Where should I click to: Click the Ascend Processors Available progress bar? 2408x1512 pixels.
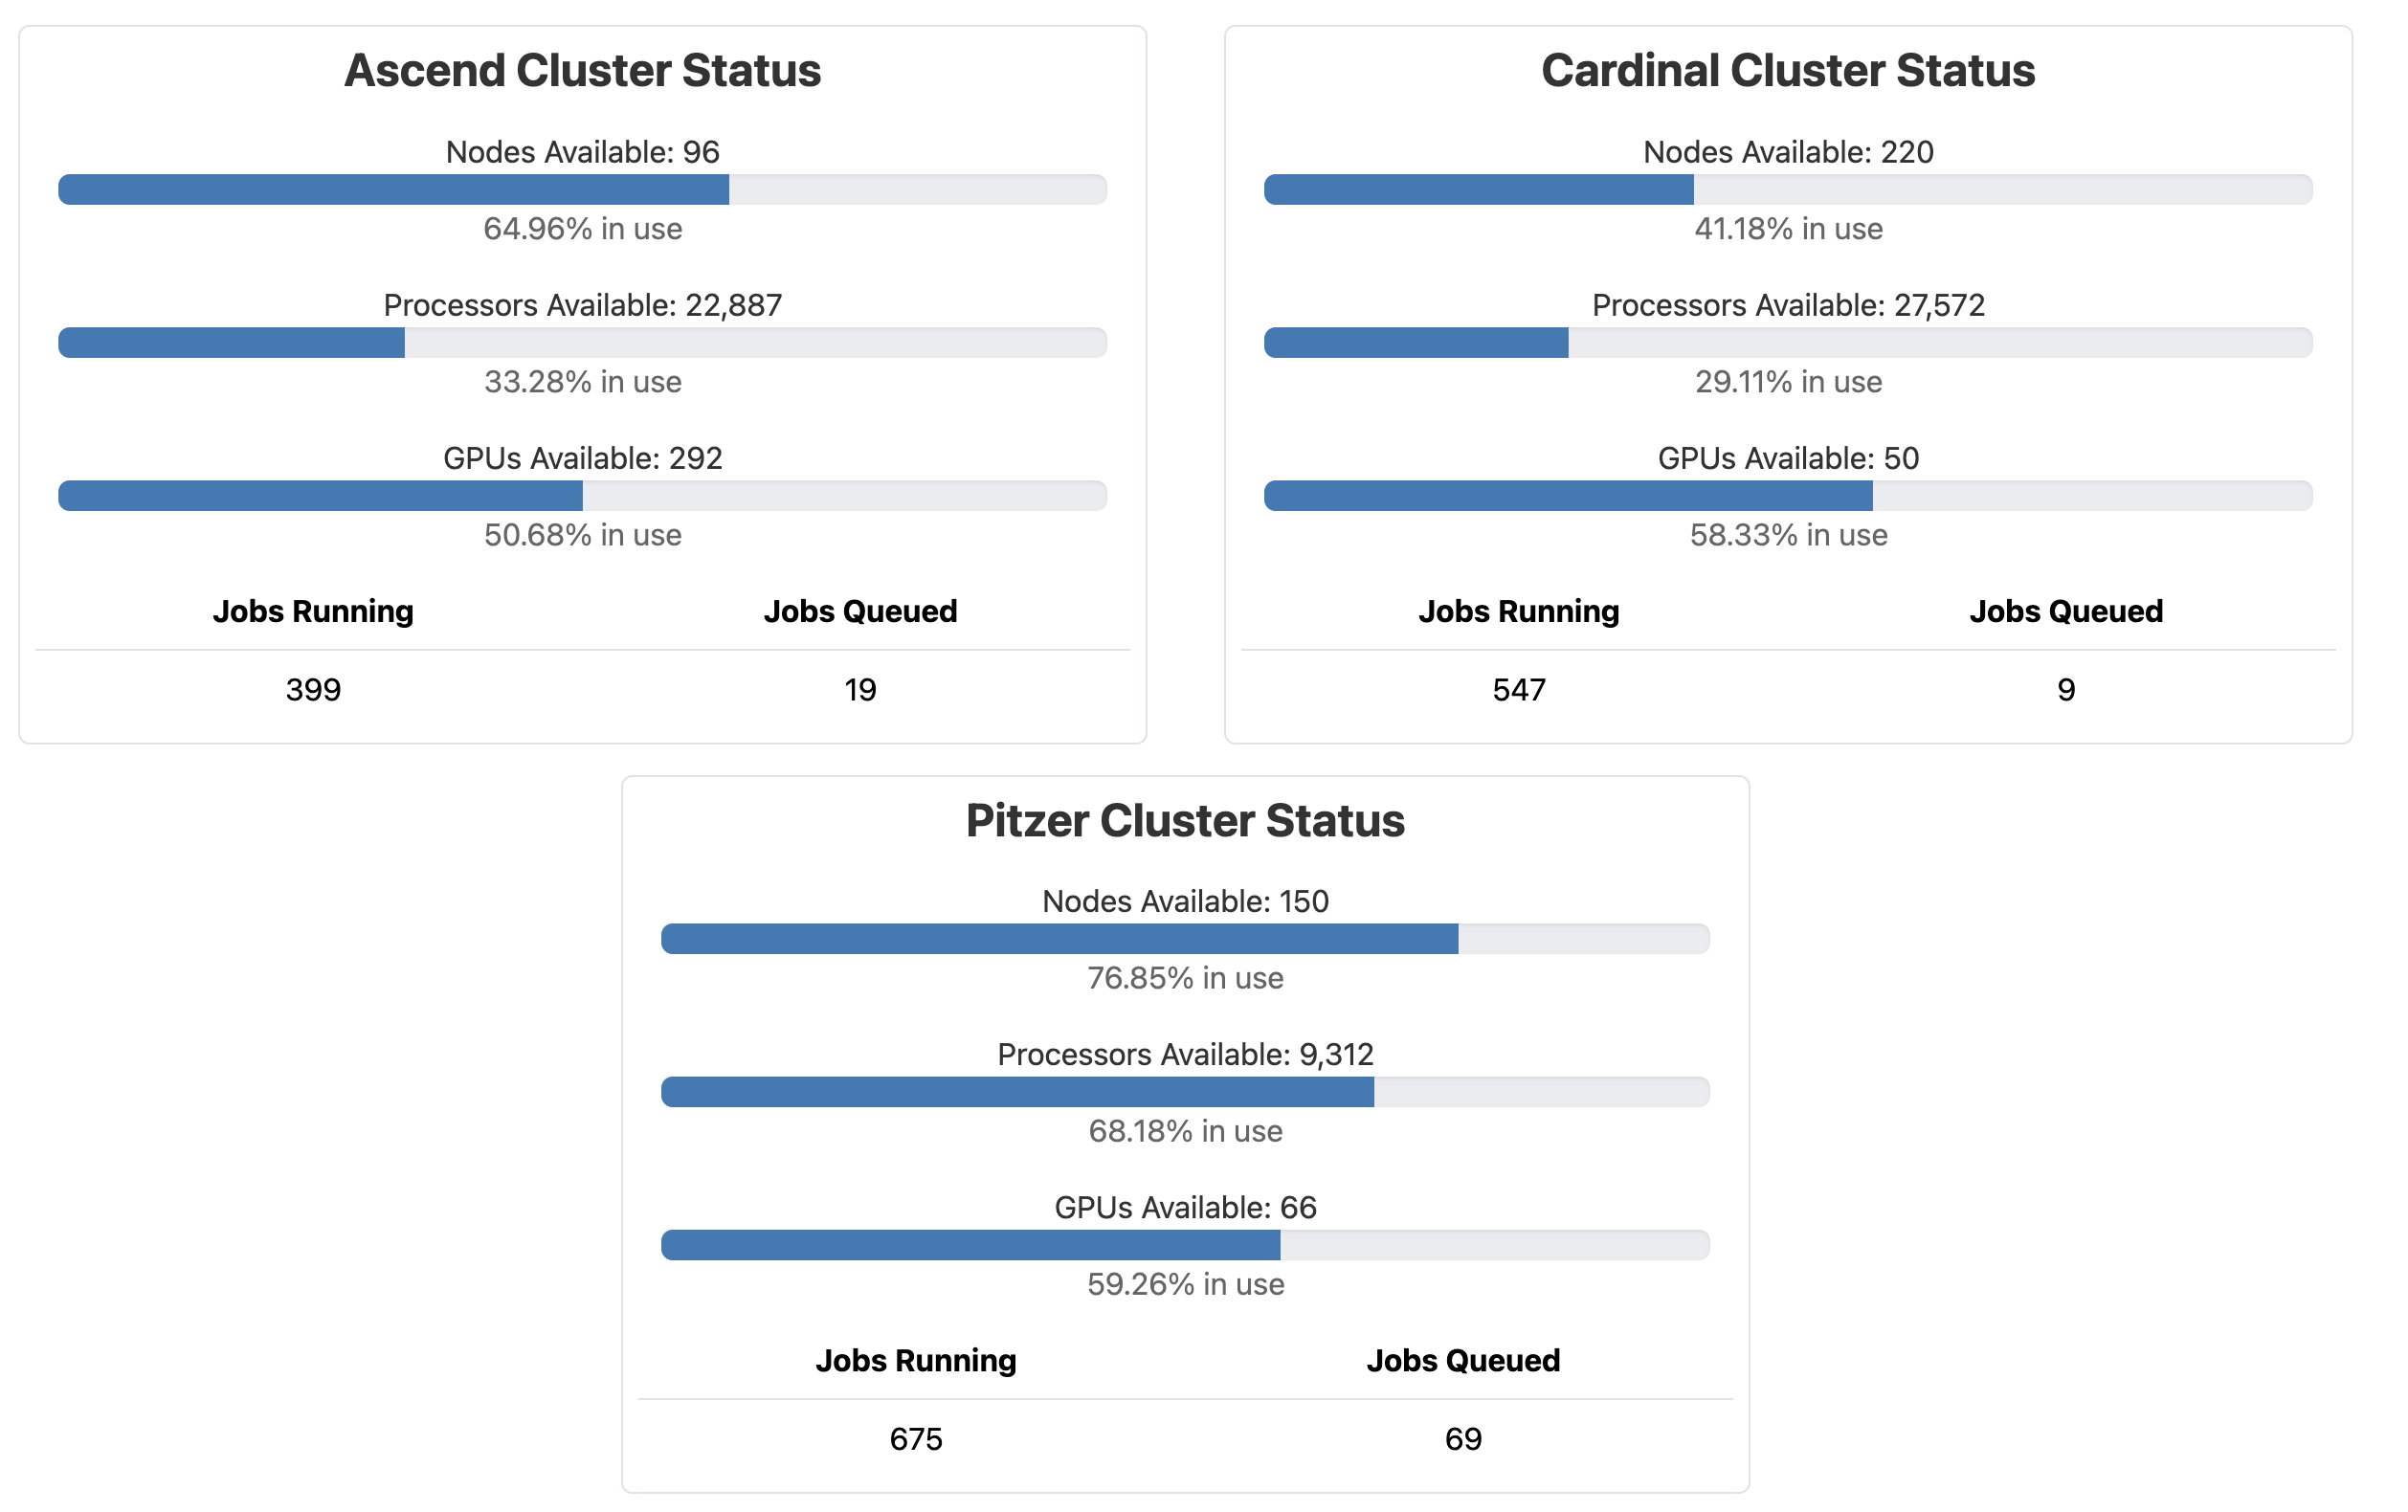(582, 343)
